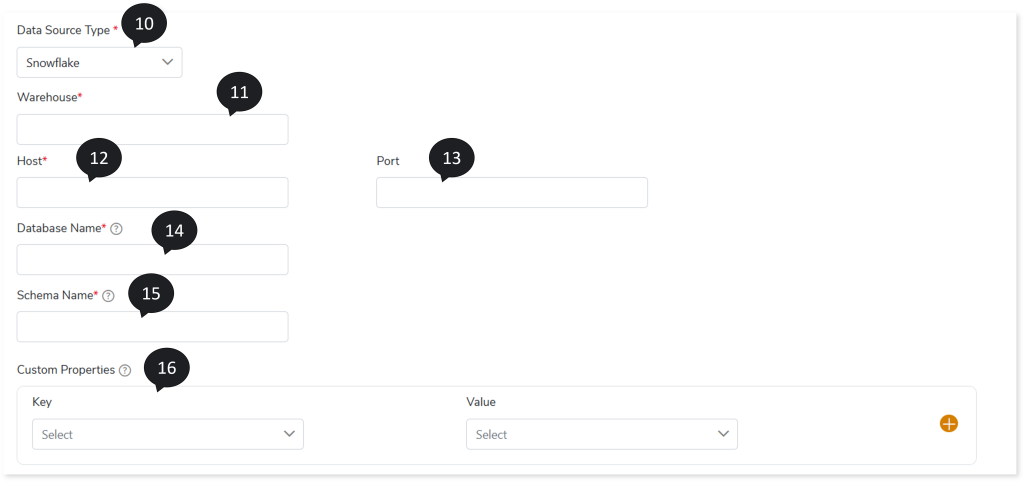Select the Port input field
This screenshot has width=1024, height=482.
[511, 192]
